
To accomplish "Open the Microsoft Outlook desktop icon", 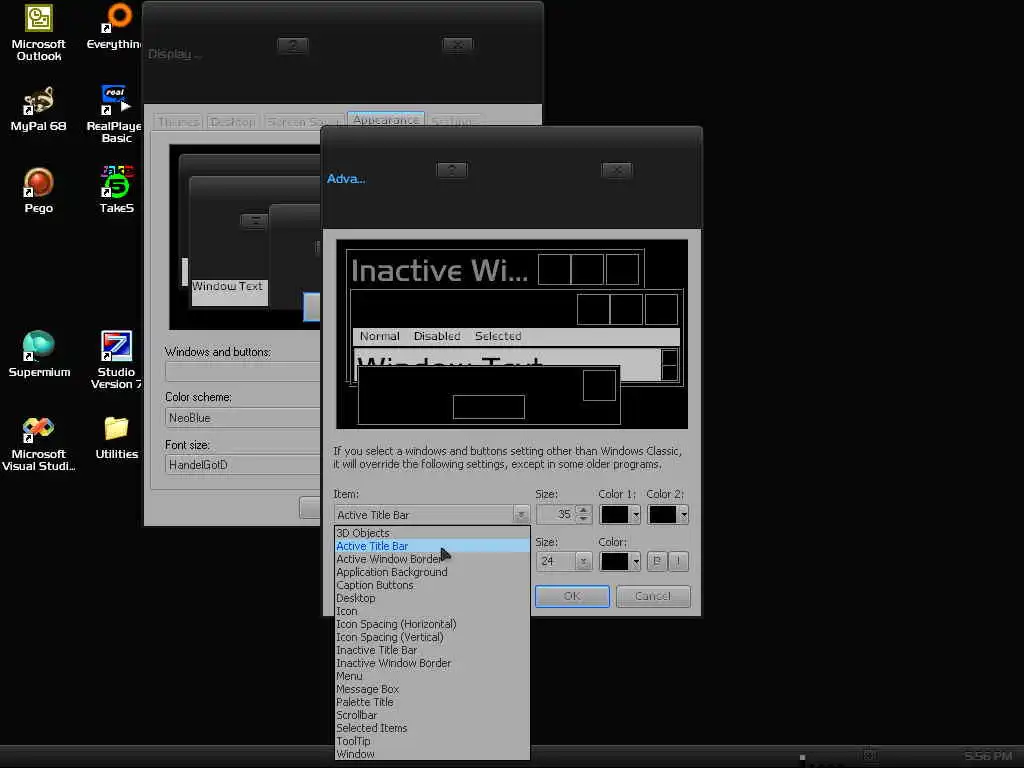I will point(39,33).
